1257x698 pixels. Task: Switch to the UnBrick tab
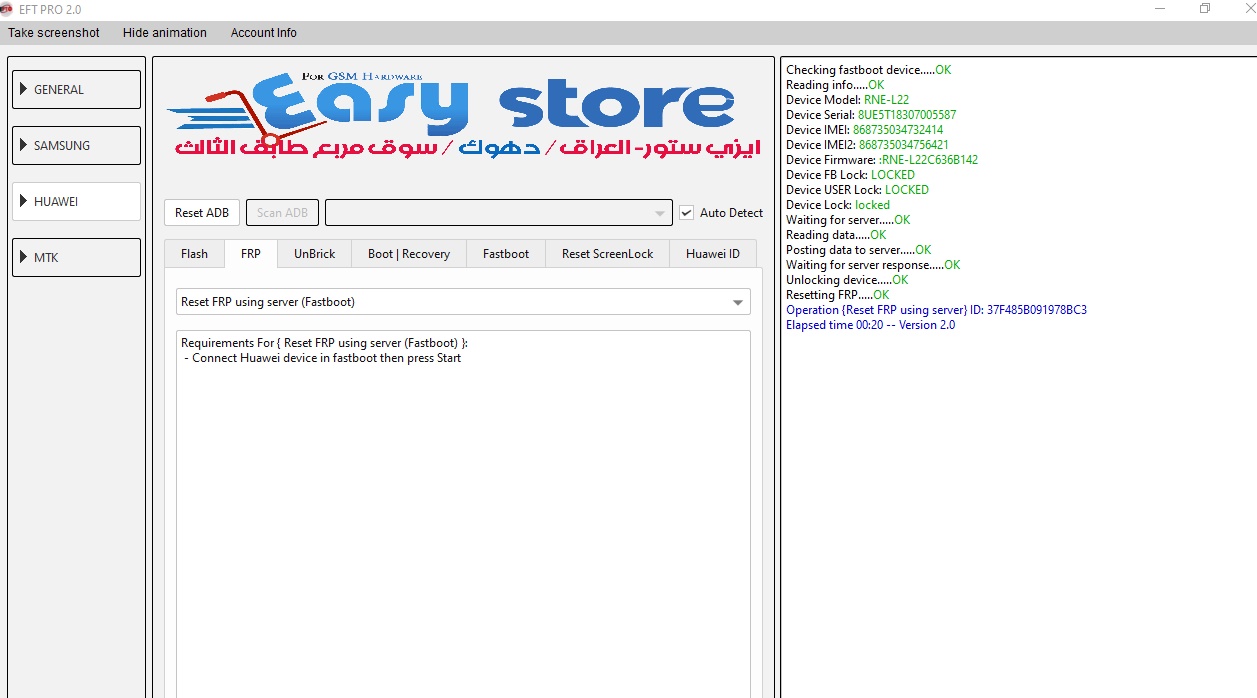tap(315, 254)
